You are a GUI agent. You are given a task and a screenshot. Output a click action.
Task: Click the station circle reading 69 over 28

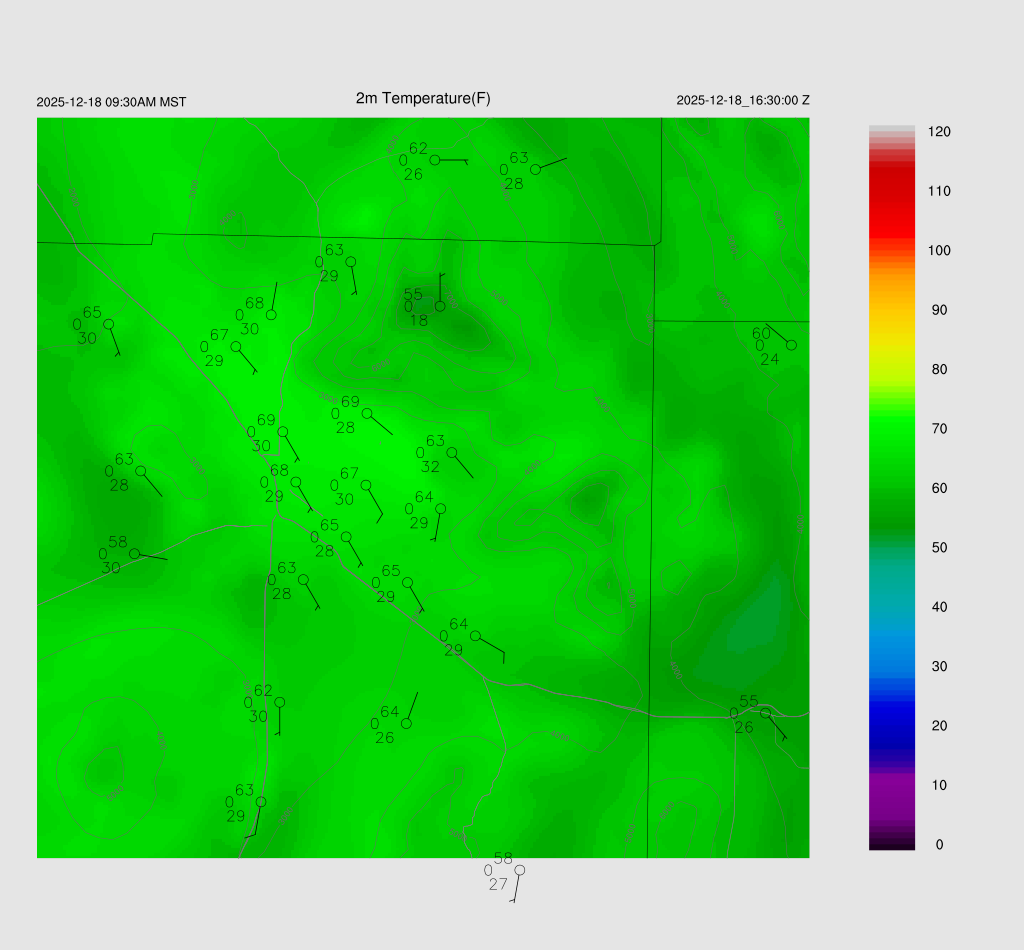[367, 413]
